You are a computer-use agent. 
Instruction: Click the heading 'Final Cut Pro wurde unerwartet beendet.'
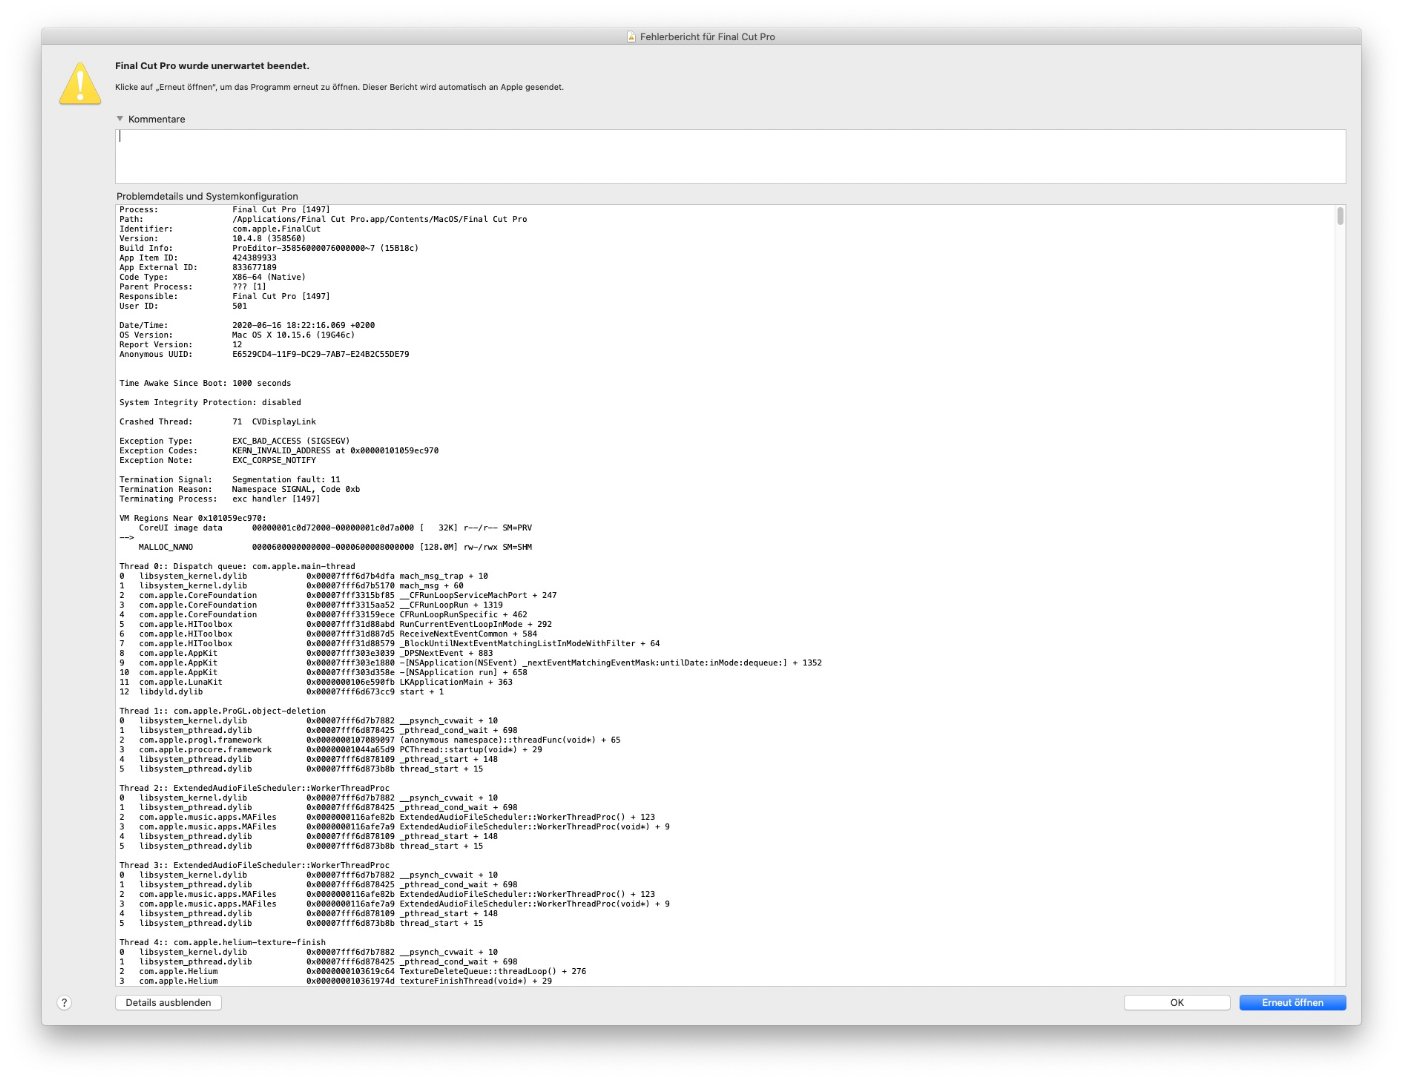[212, 66]
